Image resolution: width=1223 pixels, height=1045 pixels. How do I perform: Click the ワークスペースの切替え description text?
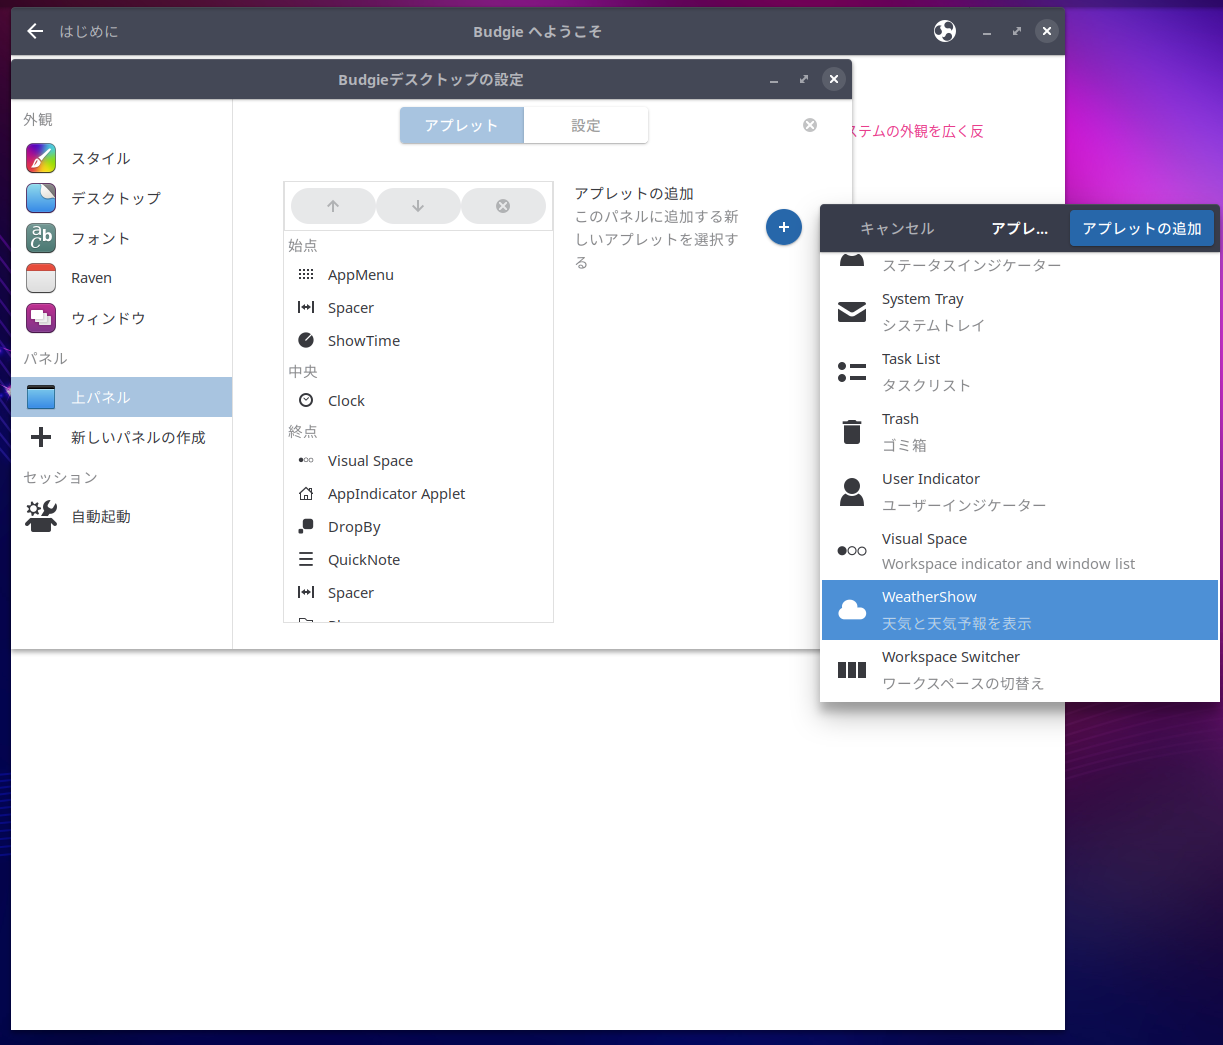click(963, 683)
